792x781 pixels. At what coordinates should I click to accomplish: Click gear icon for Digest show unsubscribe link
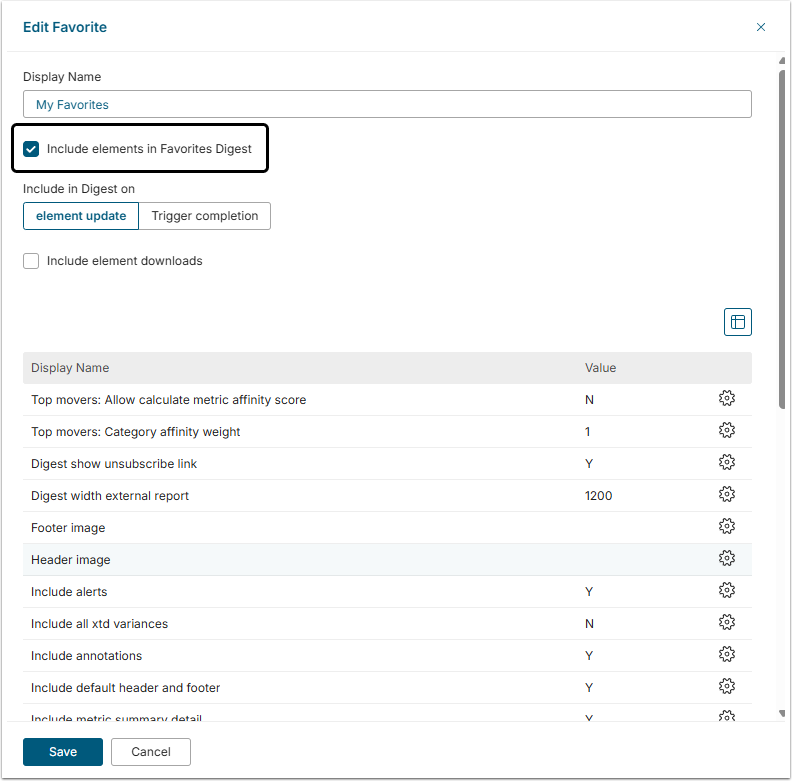click(727, 463)
